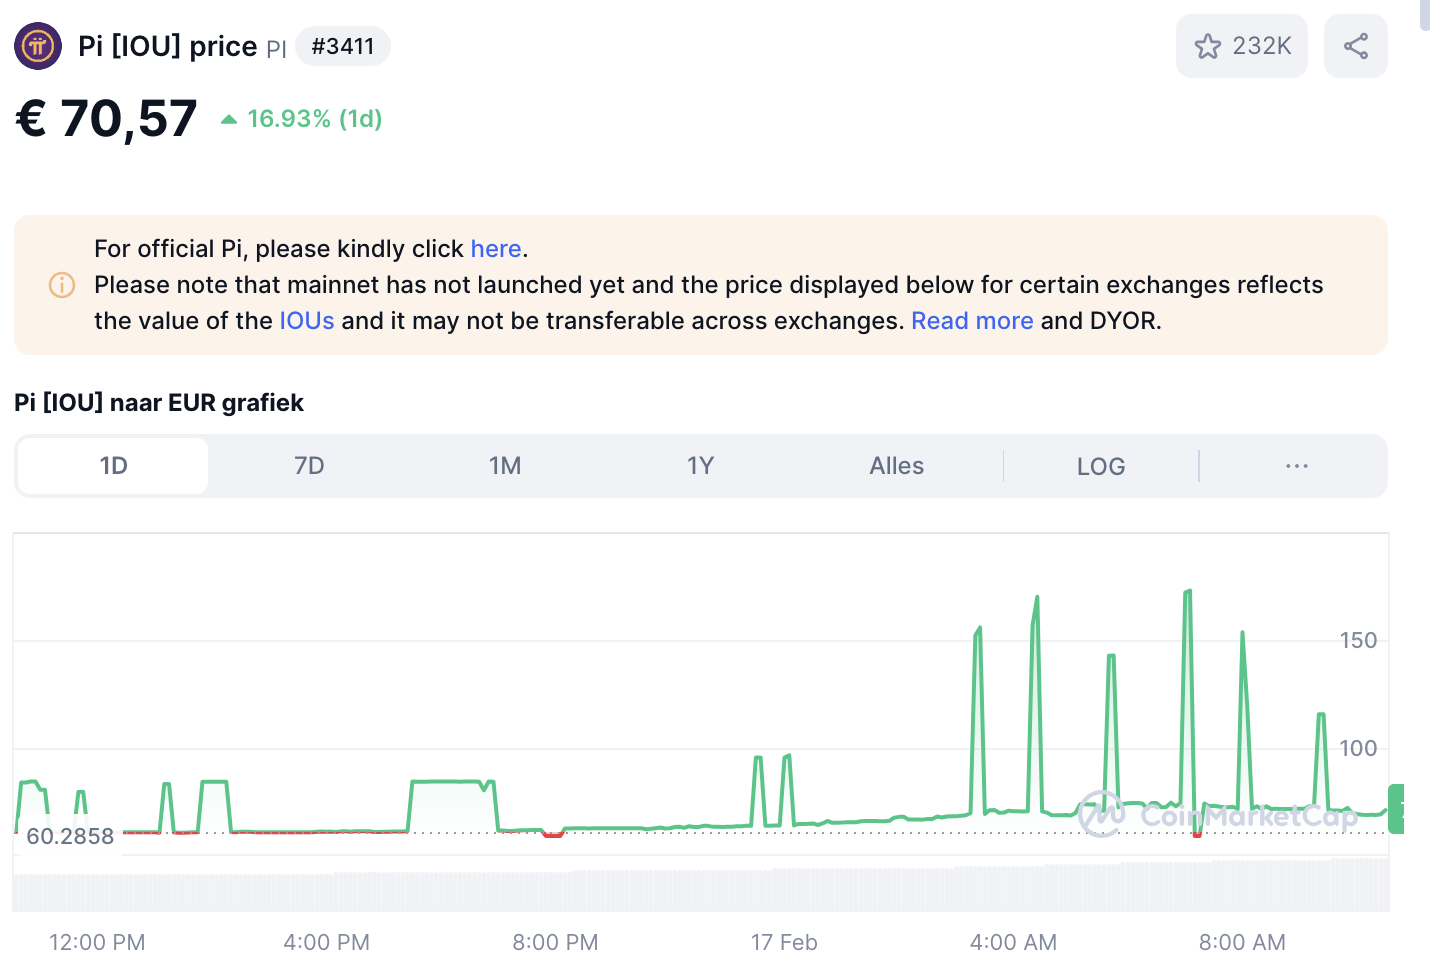Image resolution: width=1430 pixels, height=966 pixels.
Task: Click the 60.2858 price level marker on chart
Action: click(x=72, y=836)
